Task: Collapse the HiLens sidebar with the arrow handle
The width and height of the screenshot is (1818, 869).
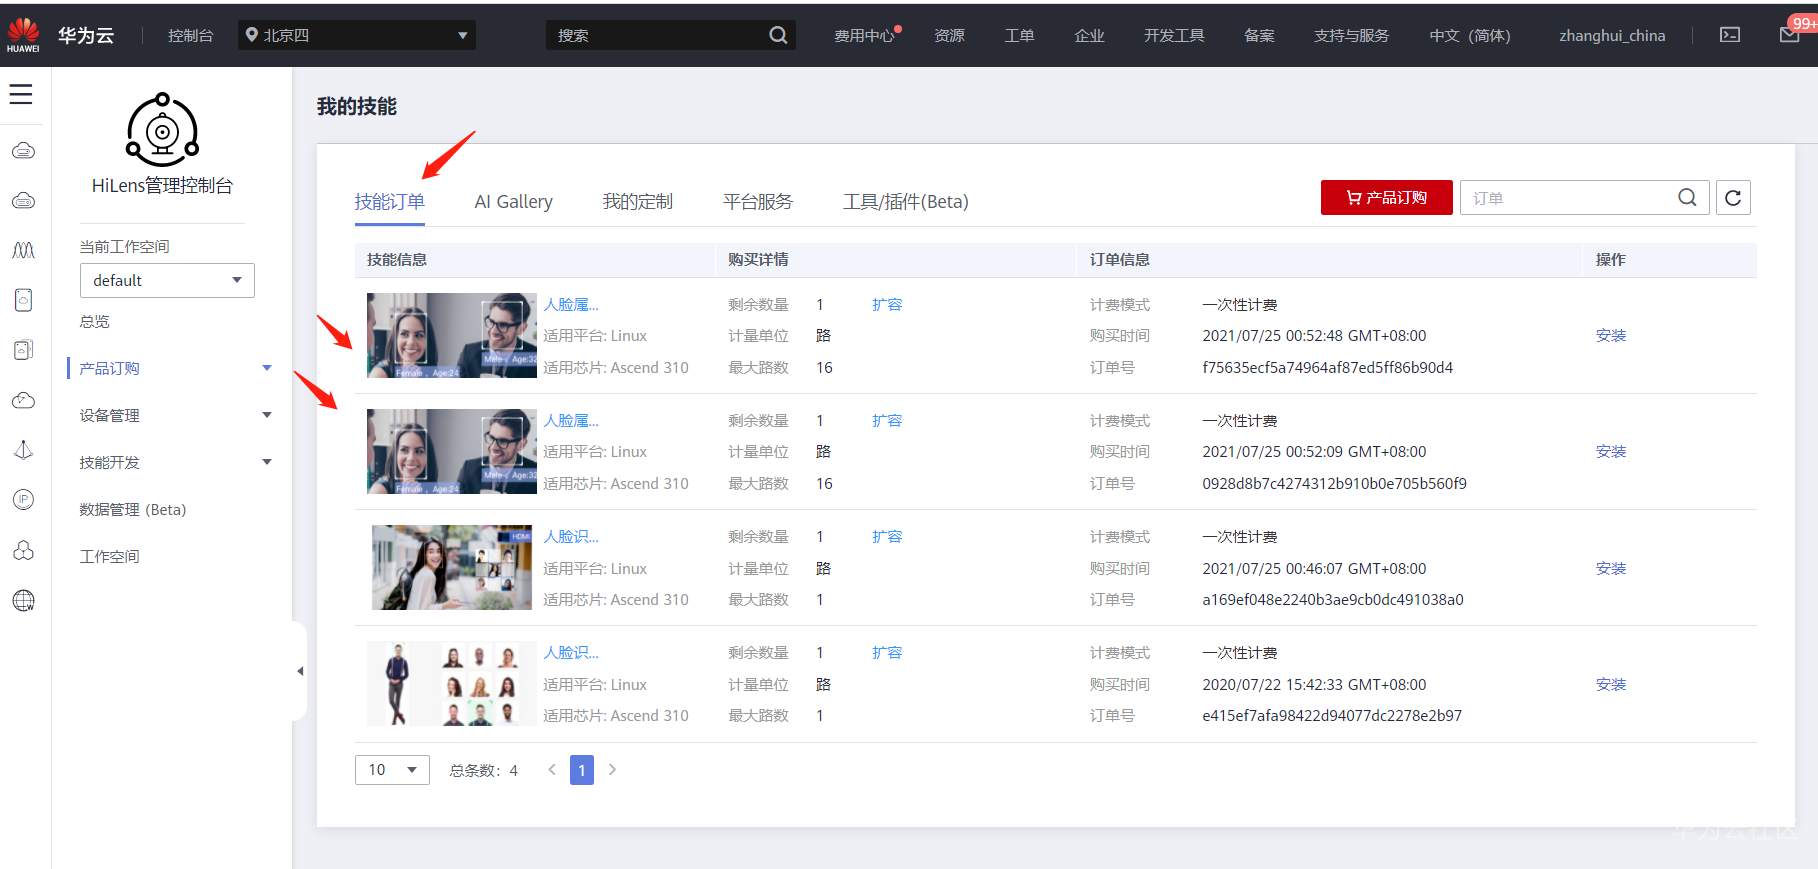Action: click(299, 671)
